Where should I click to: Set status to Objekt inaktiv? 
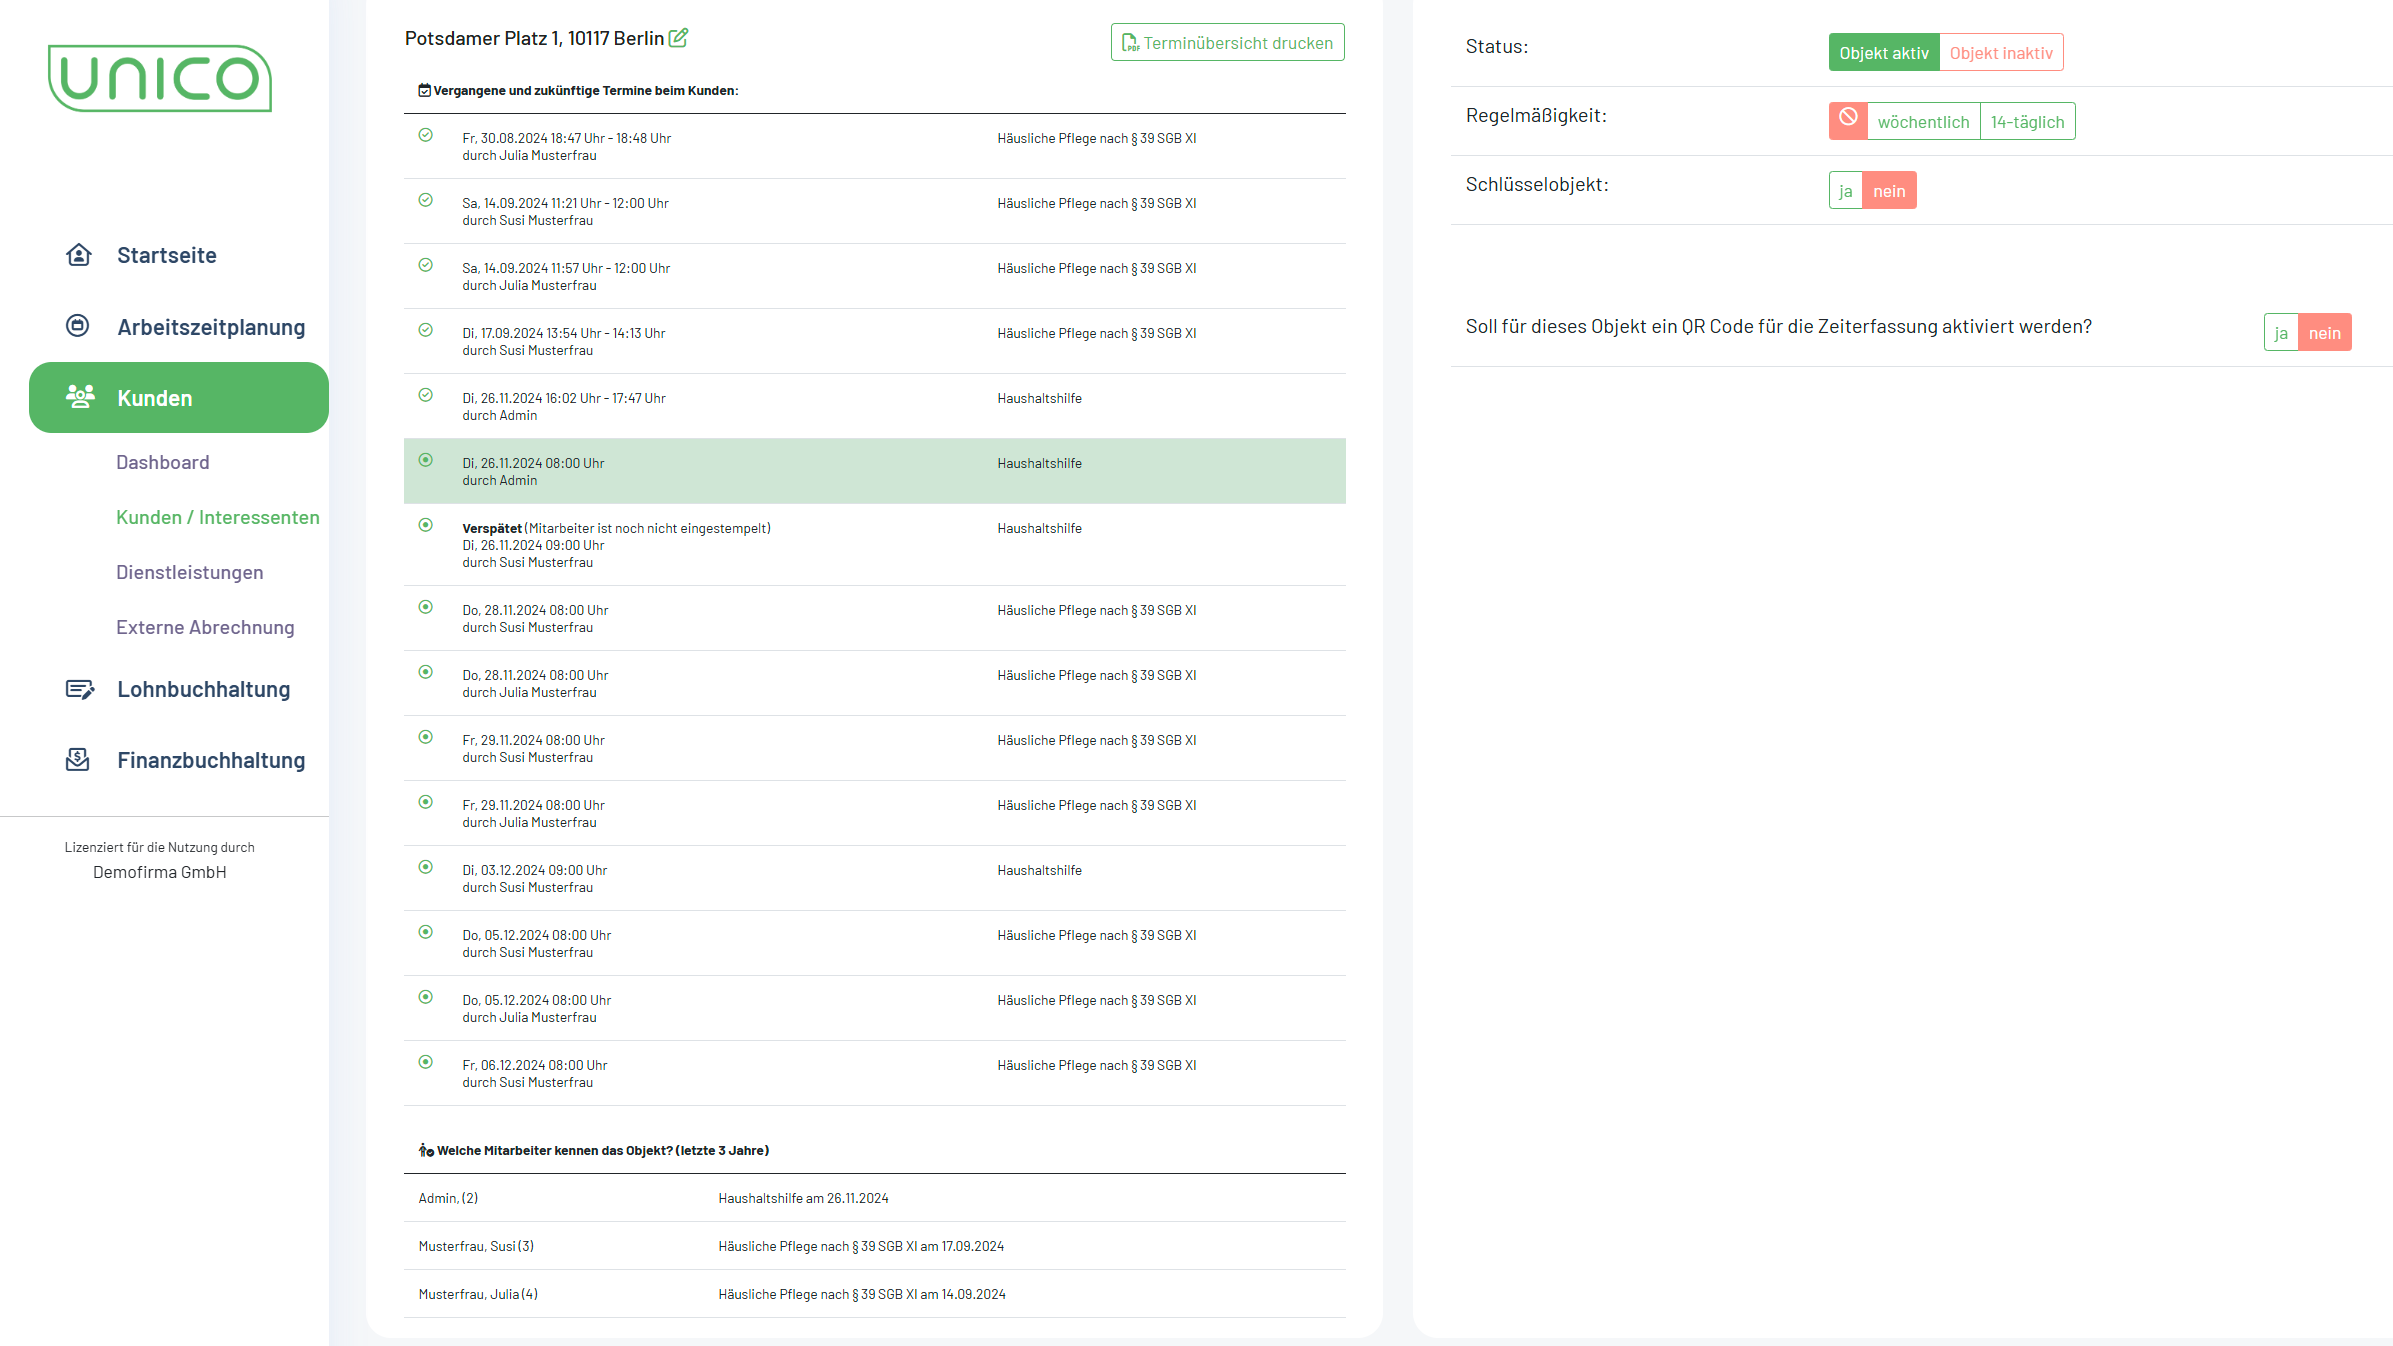click(2000, 53)
